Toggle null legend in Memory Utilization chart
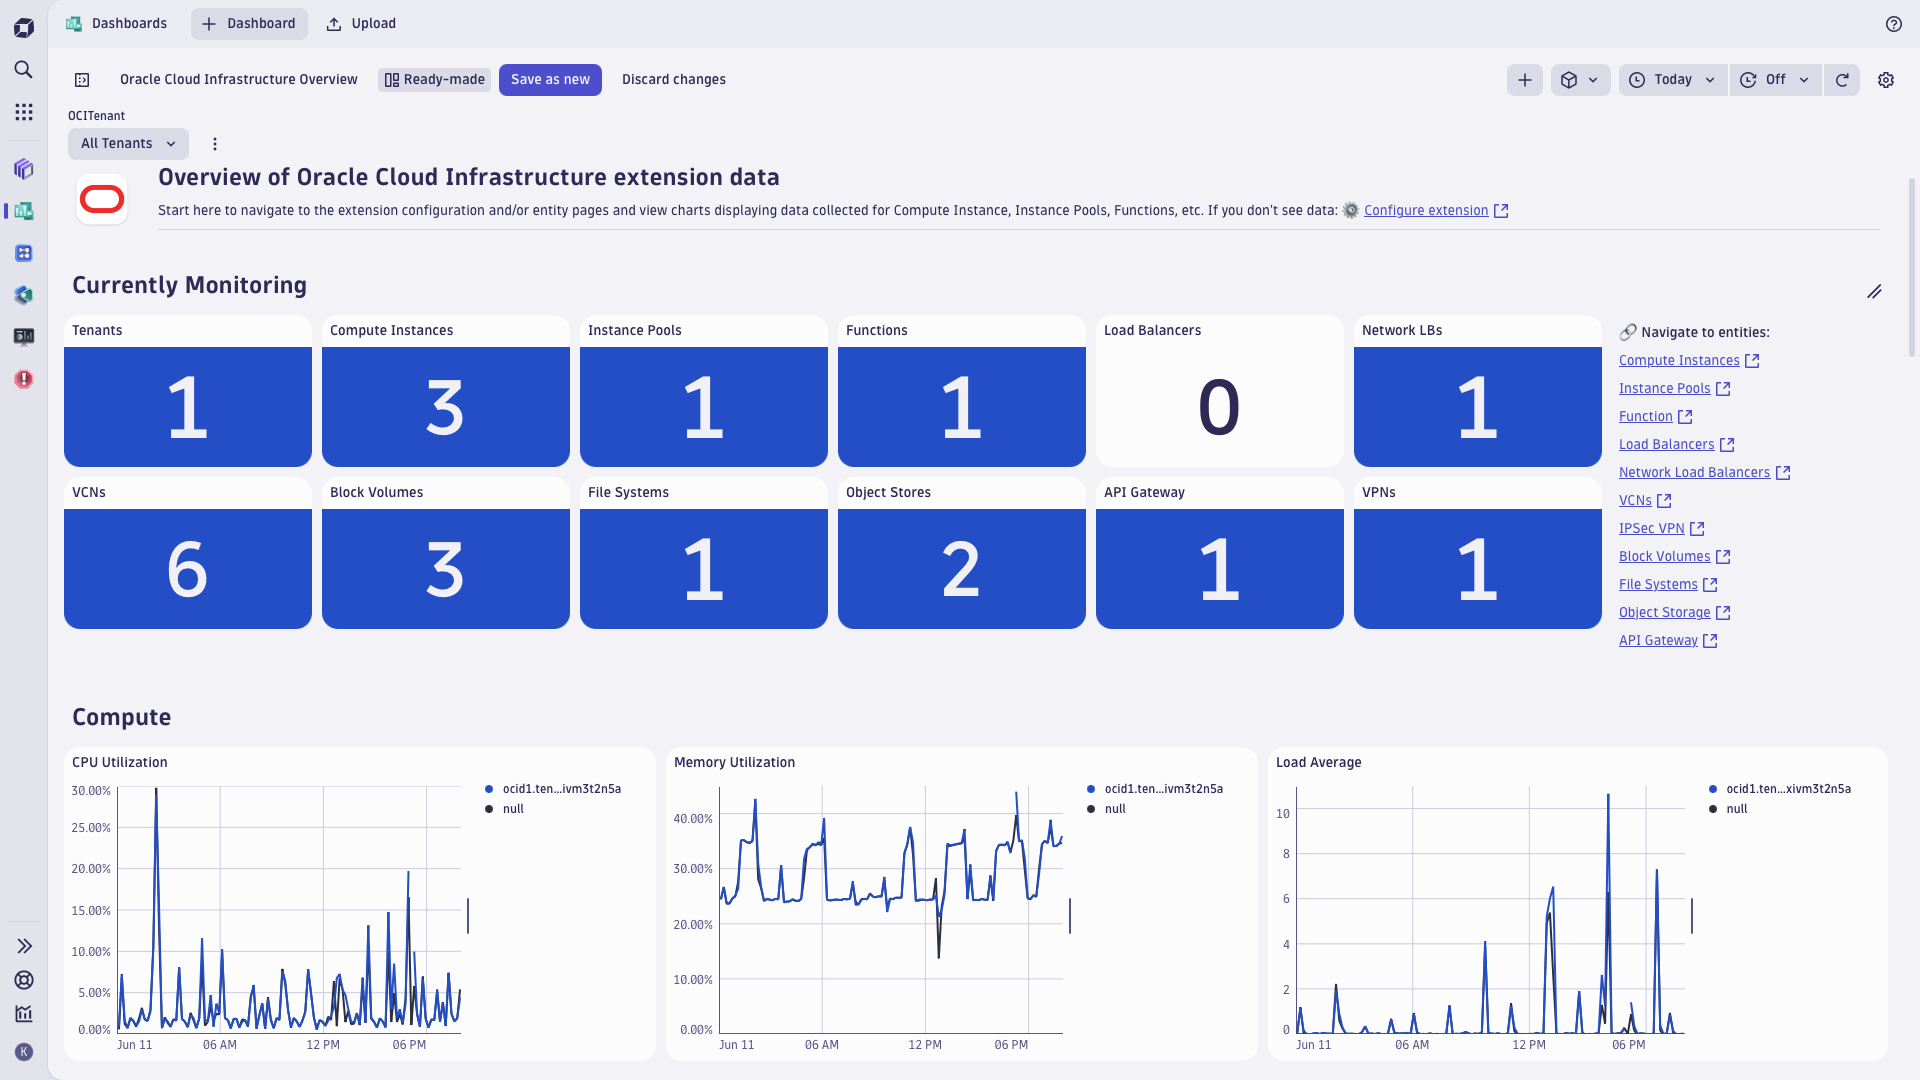Image resolution: width=1920 pixels, height=1080 pixels. (1106, 809)
